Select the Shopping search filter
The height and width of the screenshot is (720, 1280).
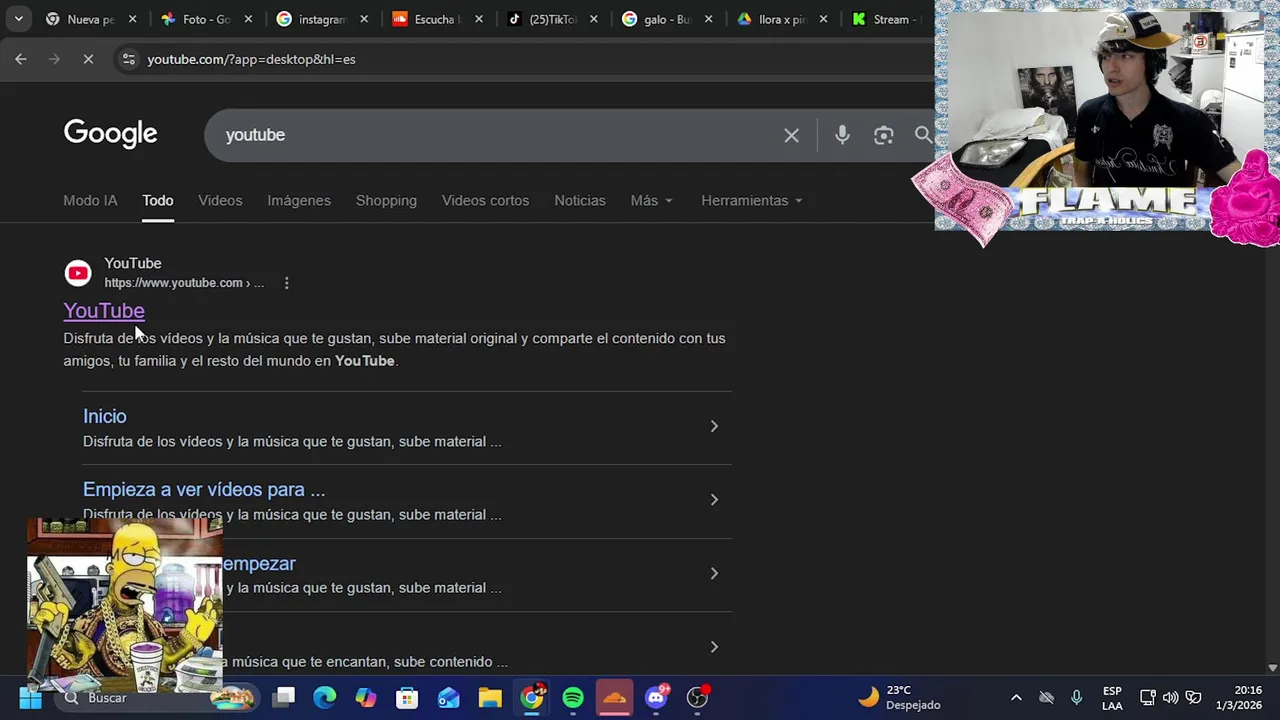point(386,200)
